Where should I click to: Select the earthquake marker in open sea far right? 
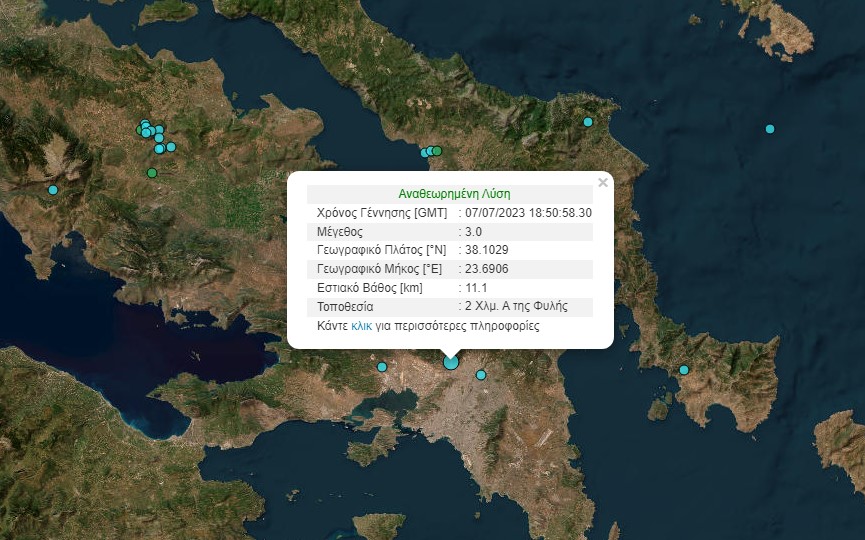tap(770, 129)
